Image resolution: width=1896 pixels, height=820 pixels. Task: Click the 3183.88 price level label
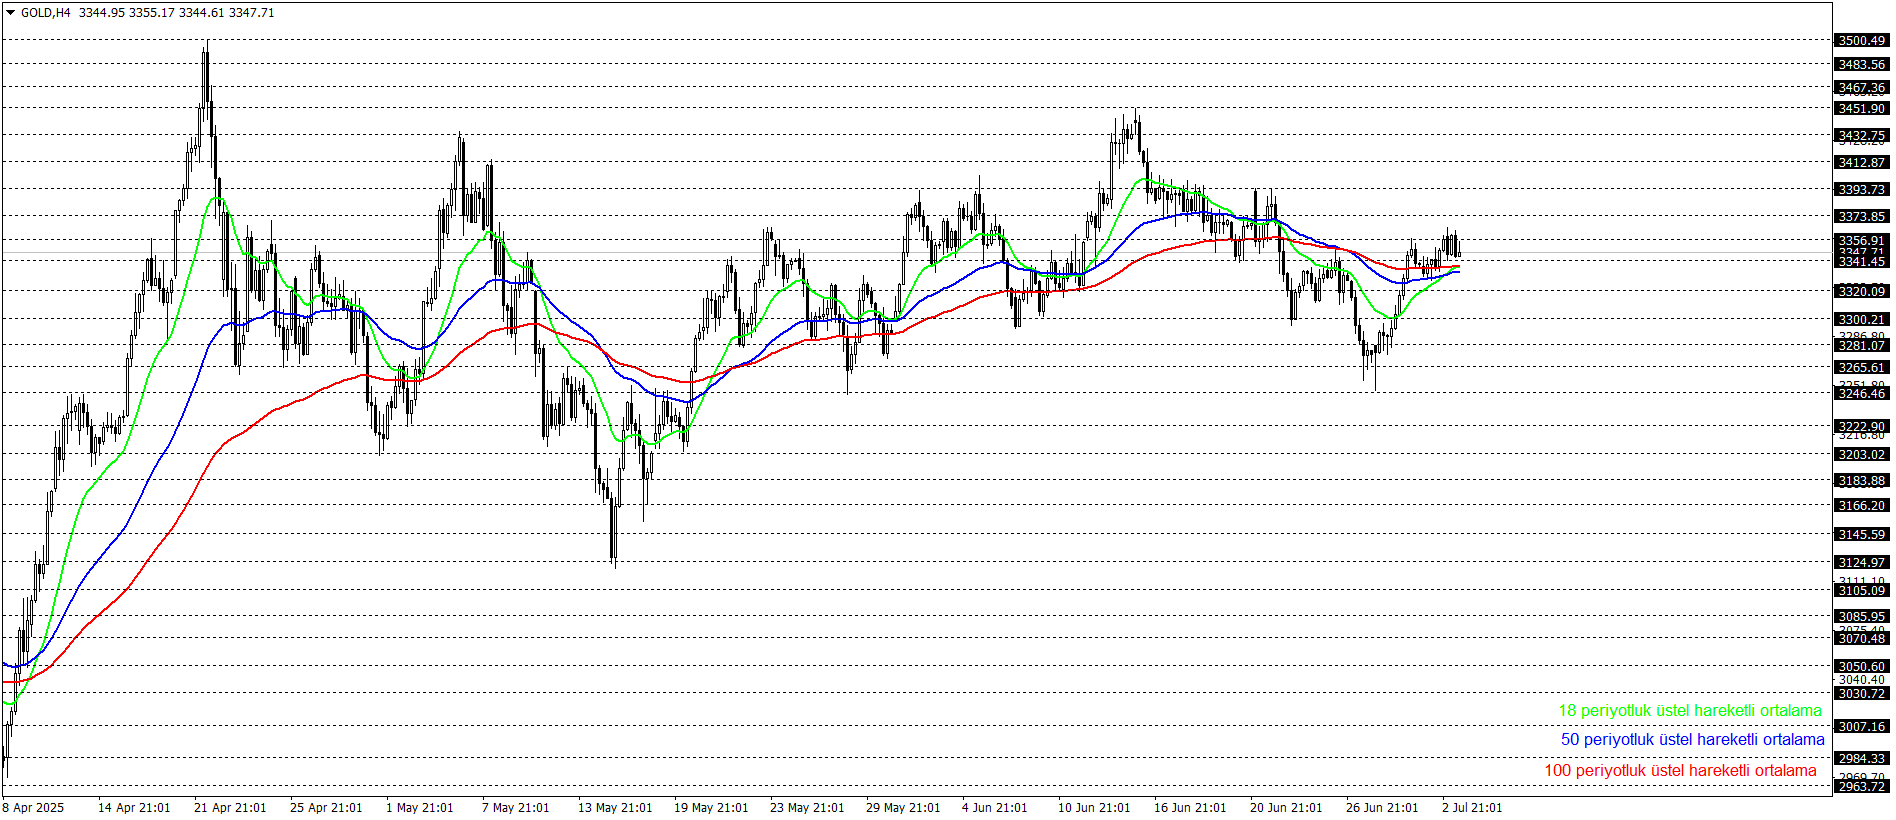pyautogui.click(x=1862, y=481)
